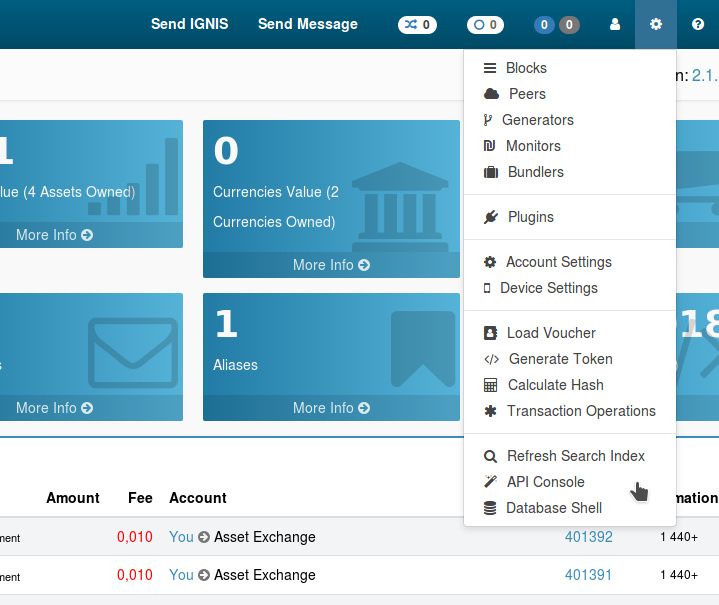This screenshot has height=605, width=719.
Task: Click Send Message in the header
Action: tap(308, 24)
